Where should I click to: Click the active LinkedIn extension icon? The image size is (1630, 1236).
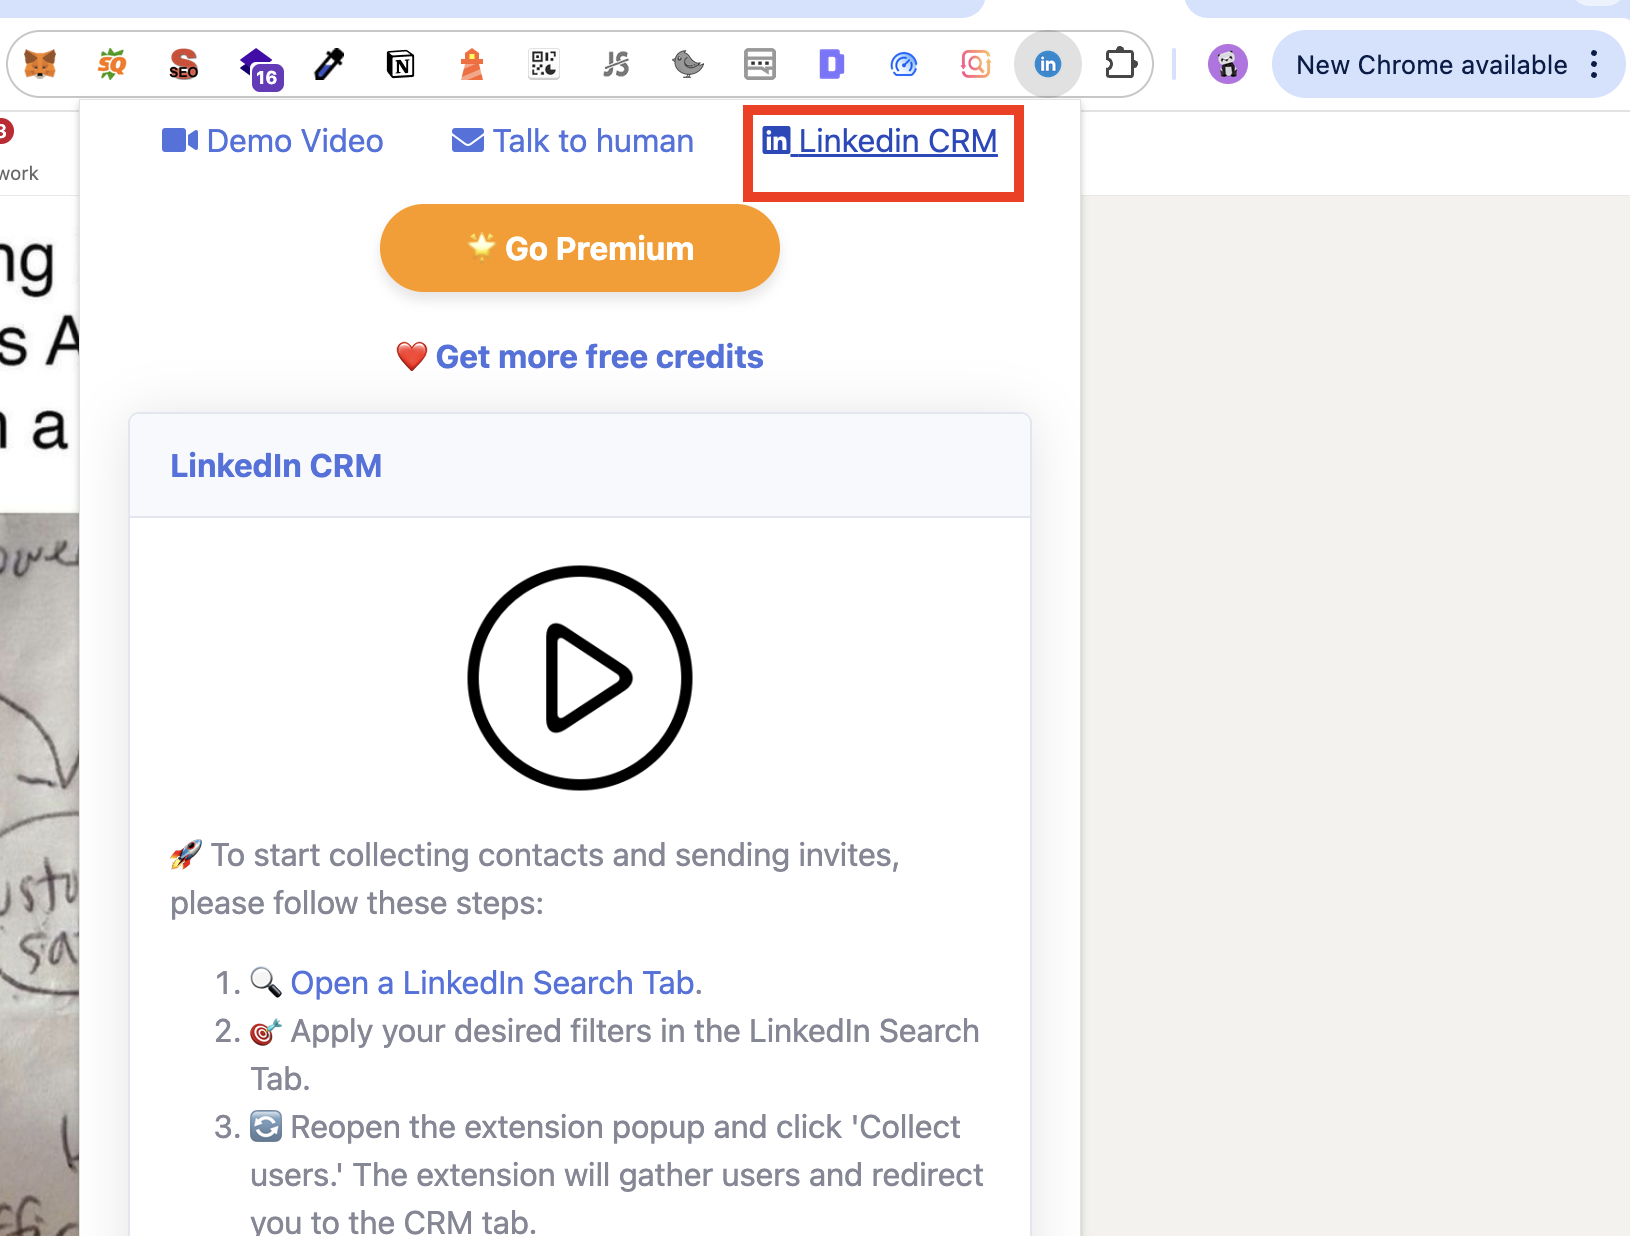(1048, 65)
